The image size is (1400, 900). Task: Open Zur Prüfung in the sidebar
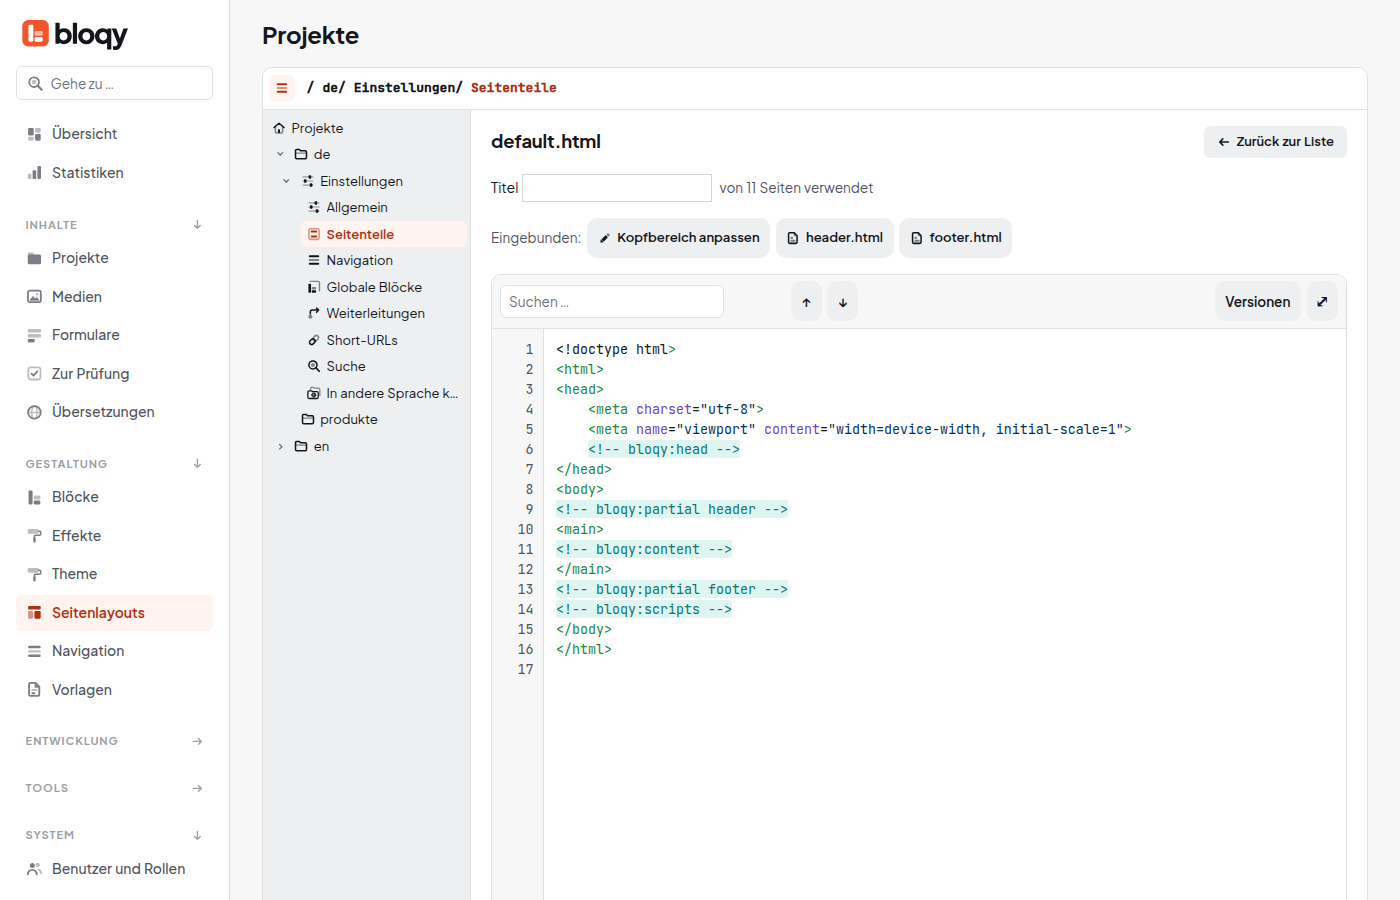coord(114,374)
